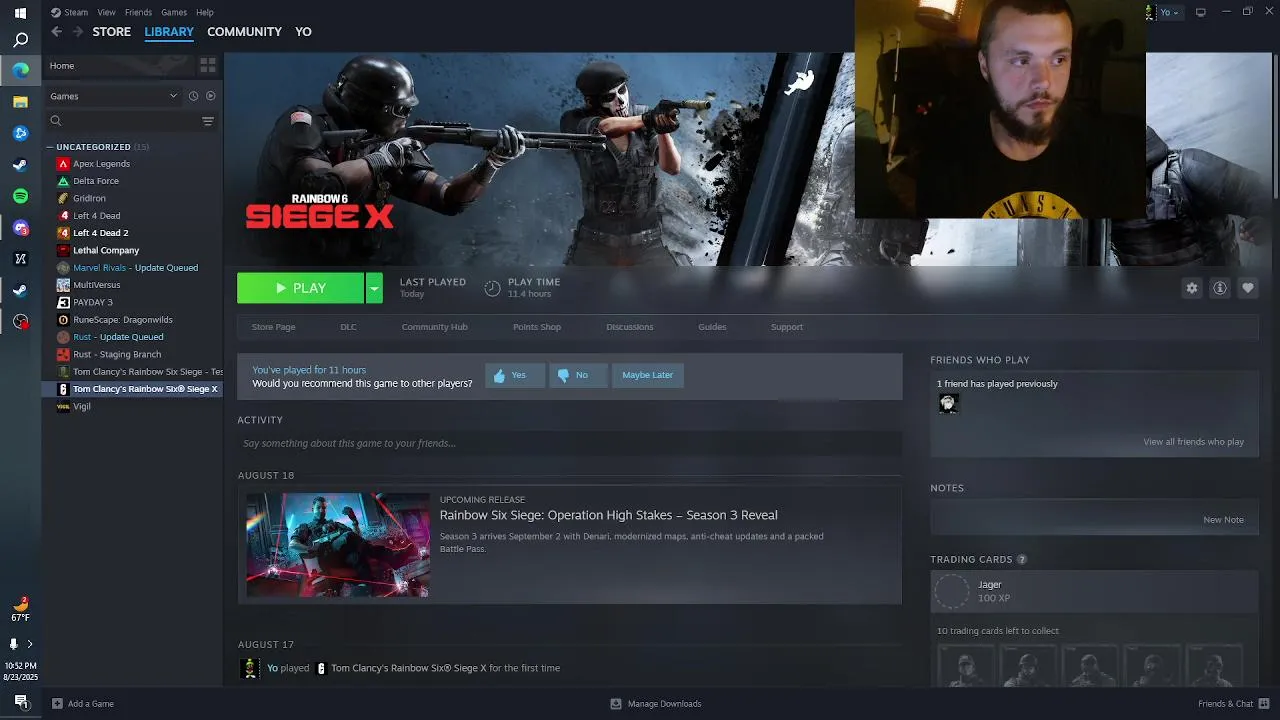Screen dimensions: 1280x720
Task: Click thumbs down No recommendation
Action: pyautogui.click(x=578, y=375)
